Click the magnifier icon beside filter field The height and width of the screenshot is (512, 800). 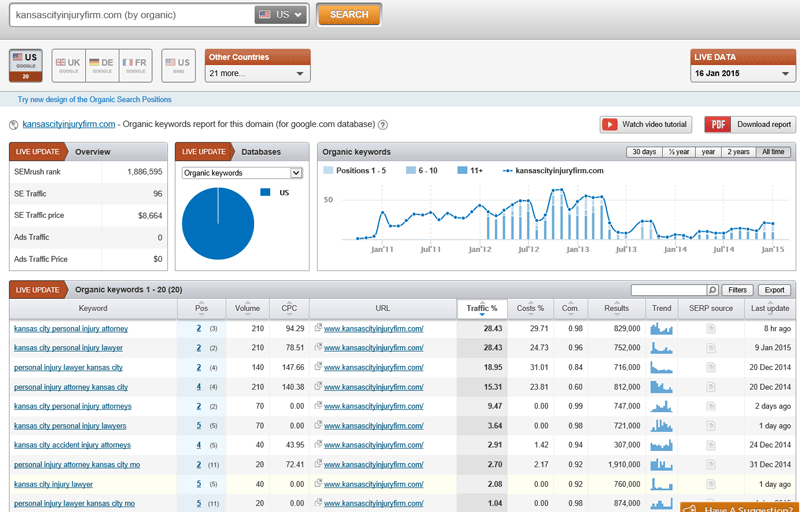(x=713, y=290)
